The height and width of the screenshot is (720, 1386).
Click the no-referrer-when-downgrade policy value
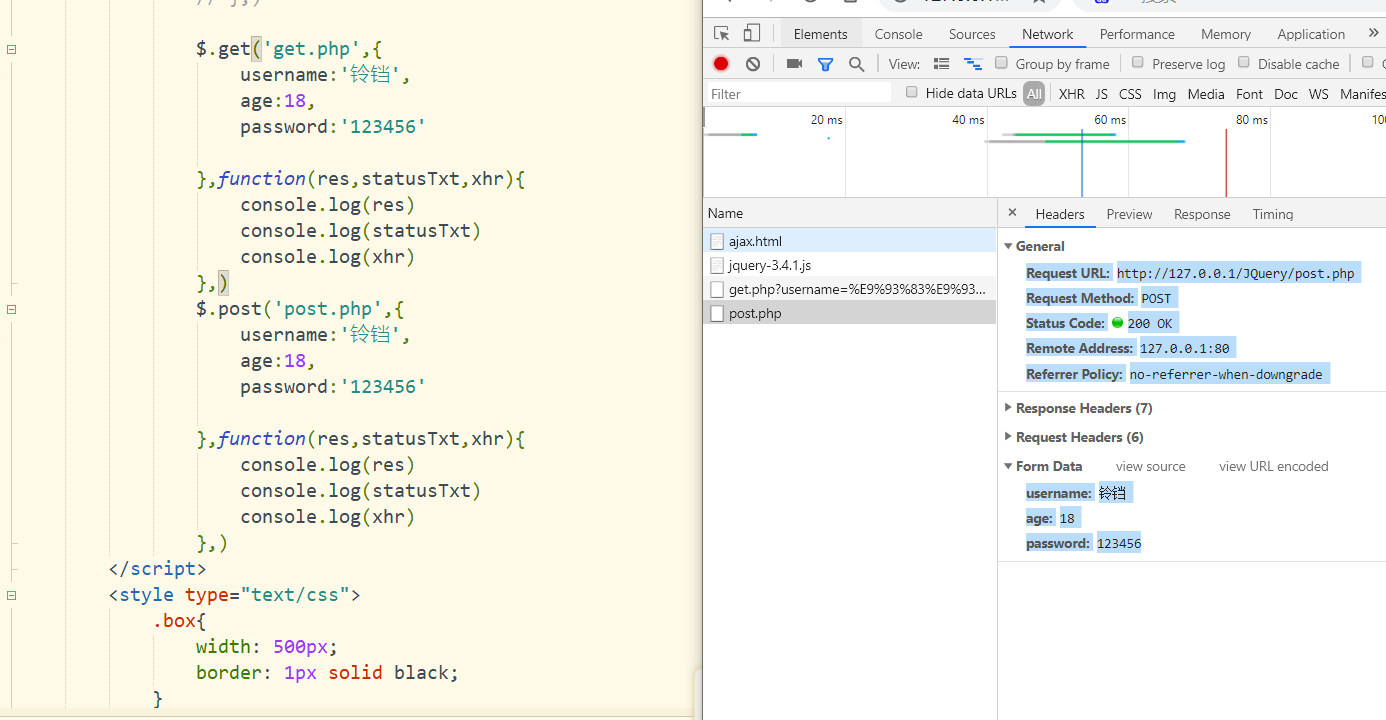click(x=1226, y=374)
